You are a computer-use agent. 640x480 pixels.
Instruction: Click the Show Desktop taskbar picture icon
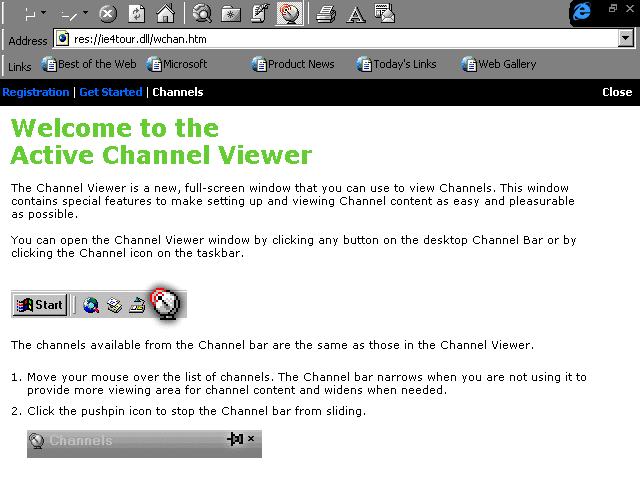click(137, 305)
